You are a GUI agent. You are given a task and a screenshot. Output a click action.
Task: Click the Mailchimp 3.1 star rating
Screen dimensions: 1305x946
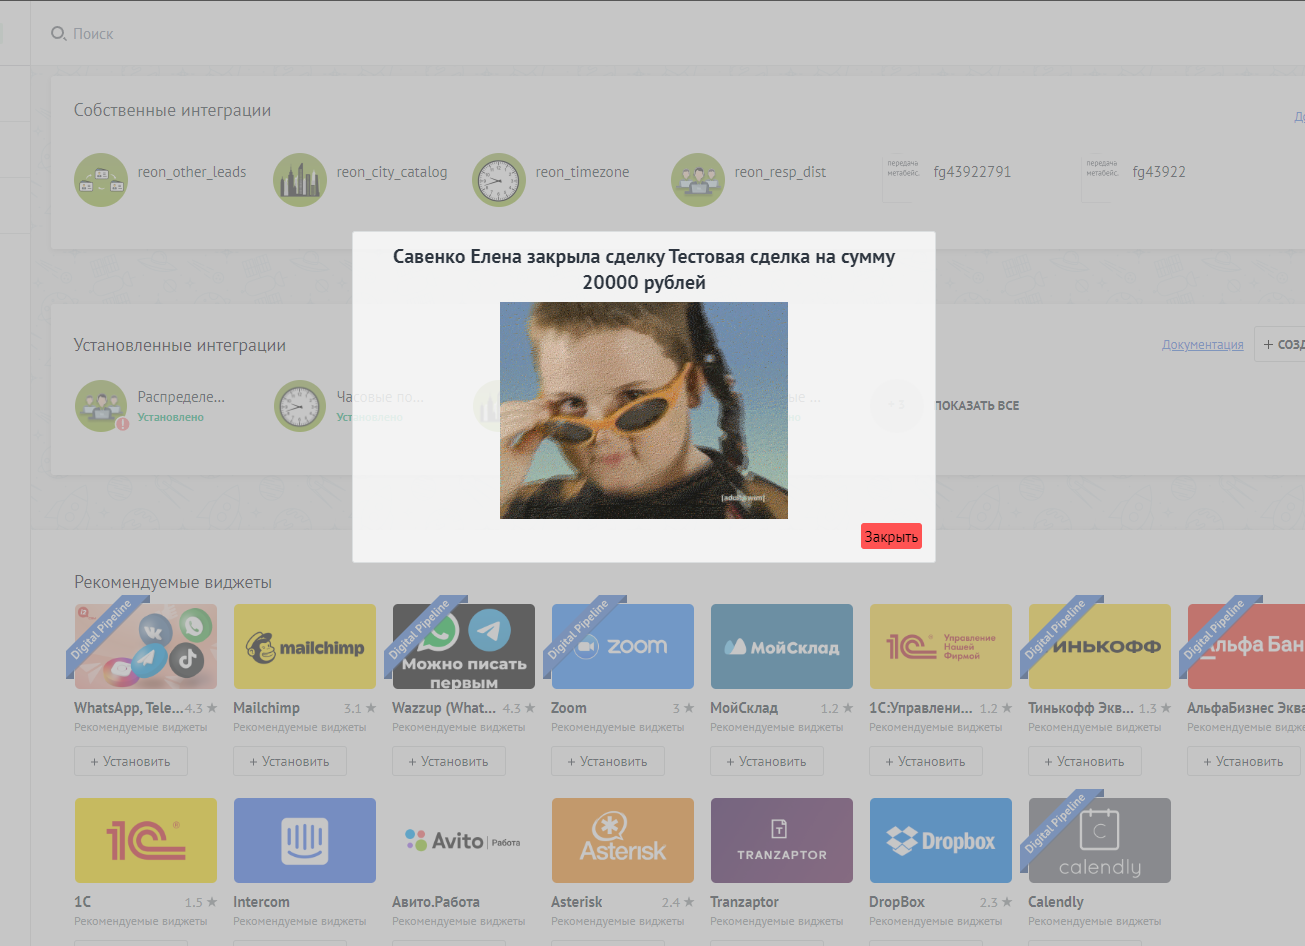[x=360, y=708]
